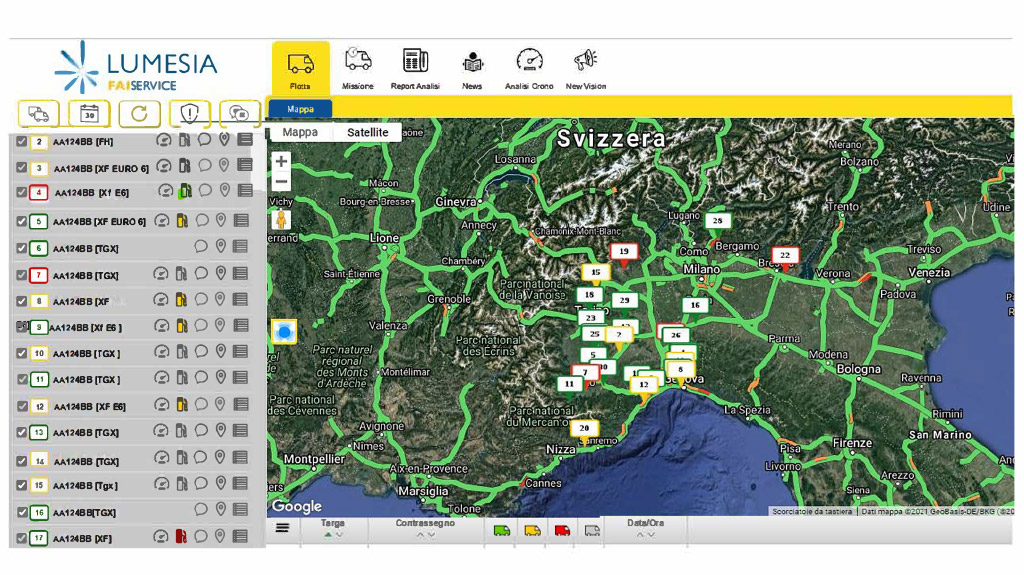The height and width of the screenshot is (575, 1024).
Task: Sort Targa column descending
Action: tap(338, 535)
